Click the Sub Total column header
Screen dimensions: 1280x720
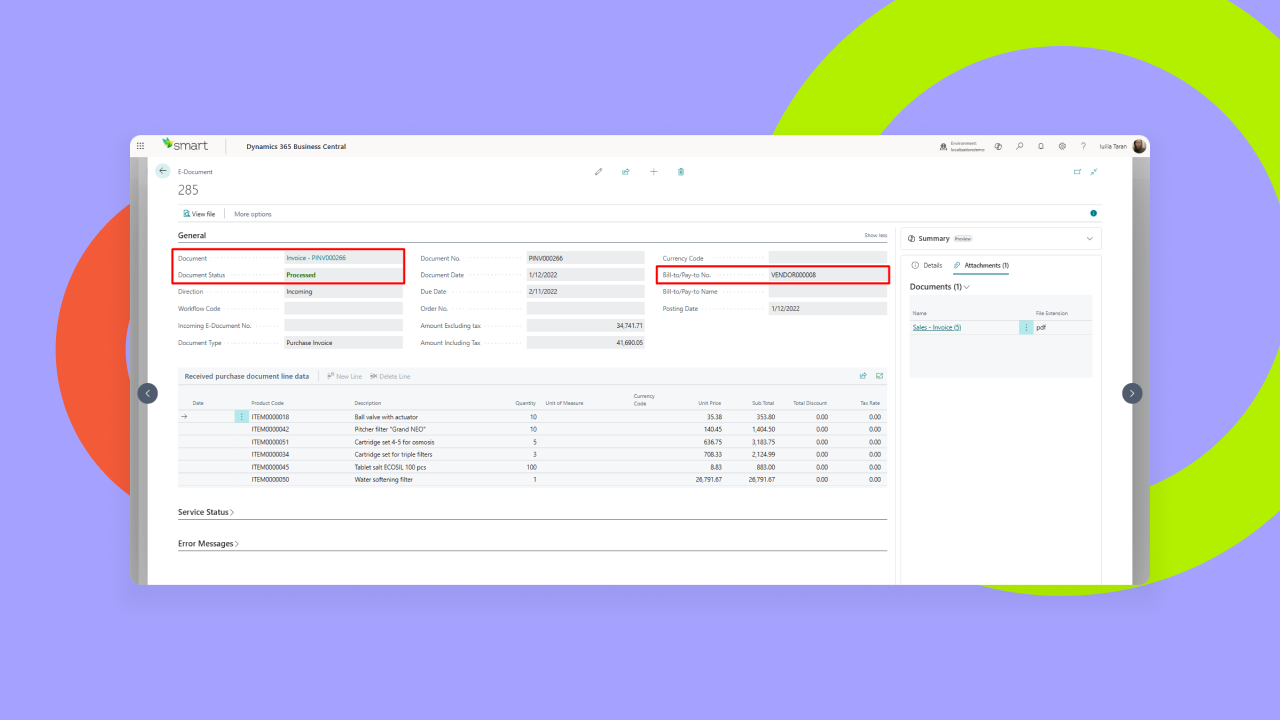point(763,403)
